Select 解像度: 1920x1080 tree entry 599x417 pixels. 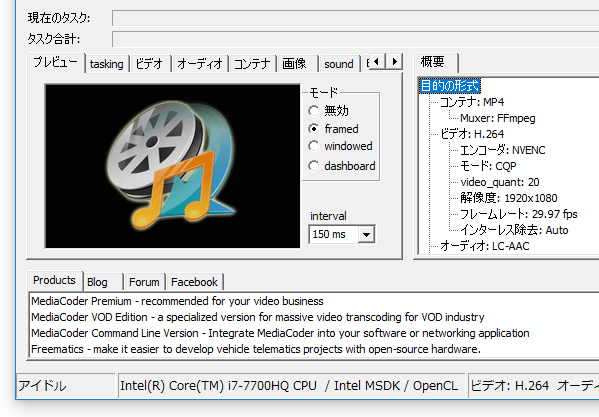[x=508, y=198]
